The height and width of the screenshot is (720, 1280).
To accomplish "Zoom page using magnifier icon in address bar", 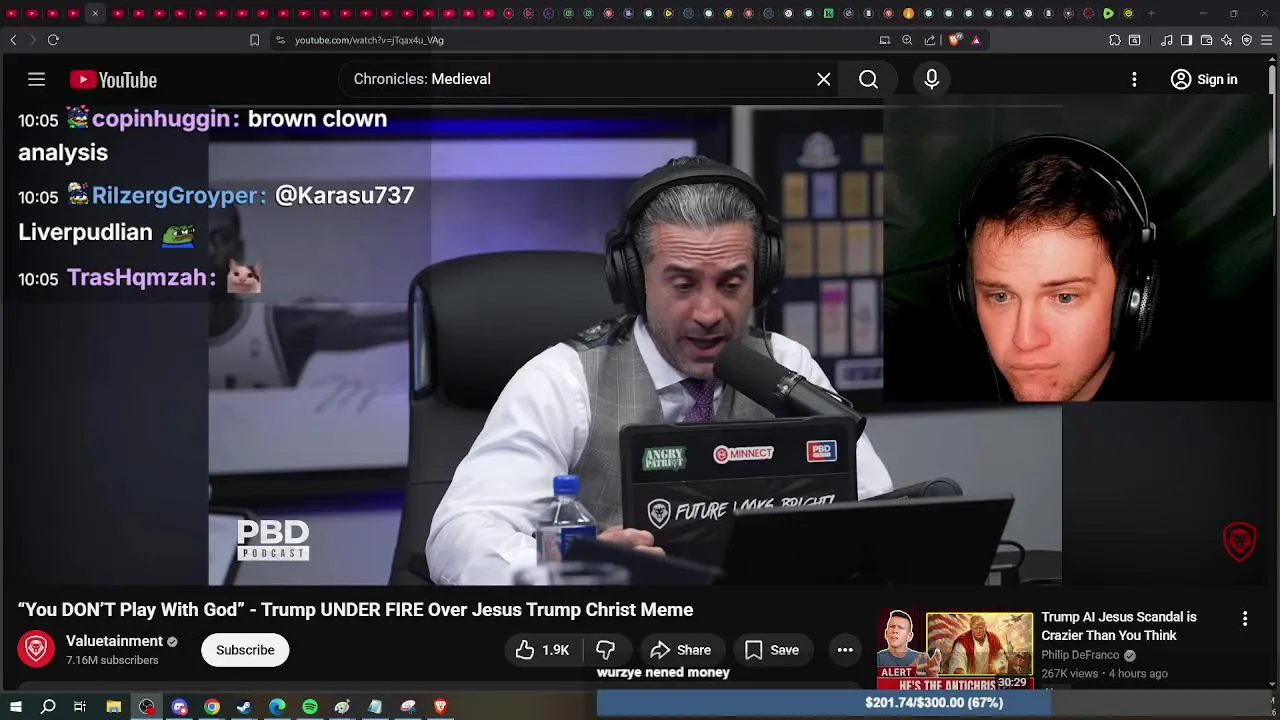I will click(907, 40).
